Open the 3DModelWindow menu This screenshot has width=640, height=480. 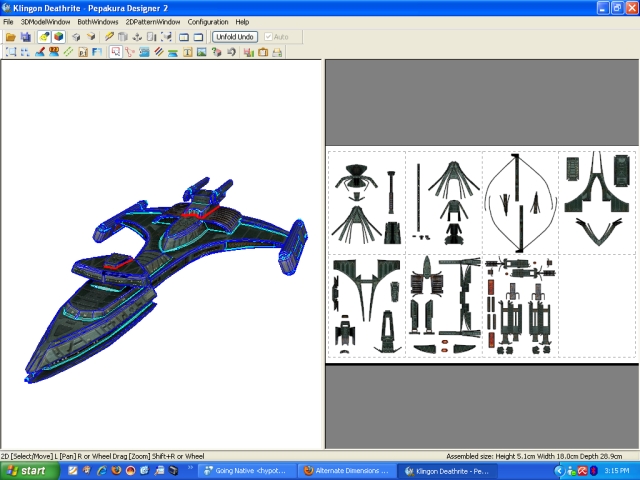(45, 22)
